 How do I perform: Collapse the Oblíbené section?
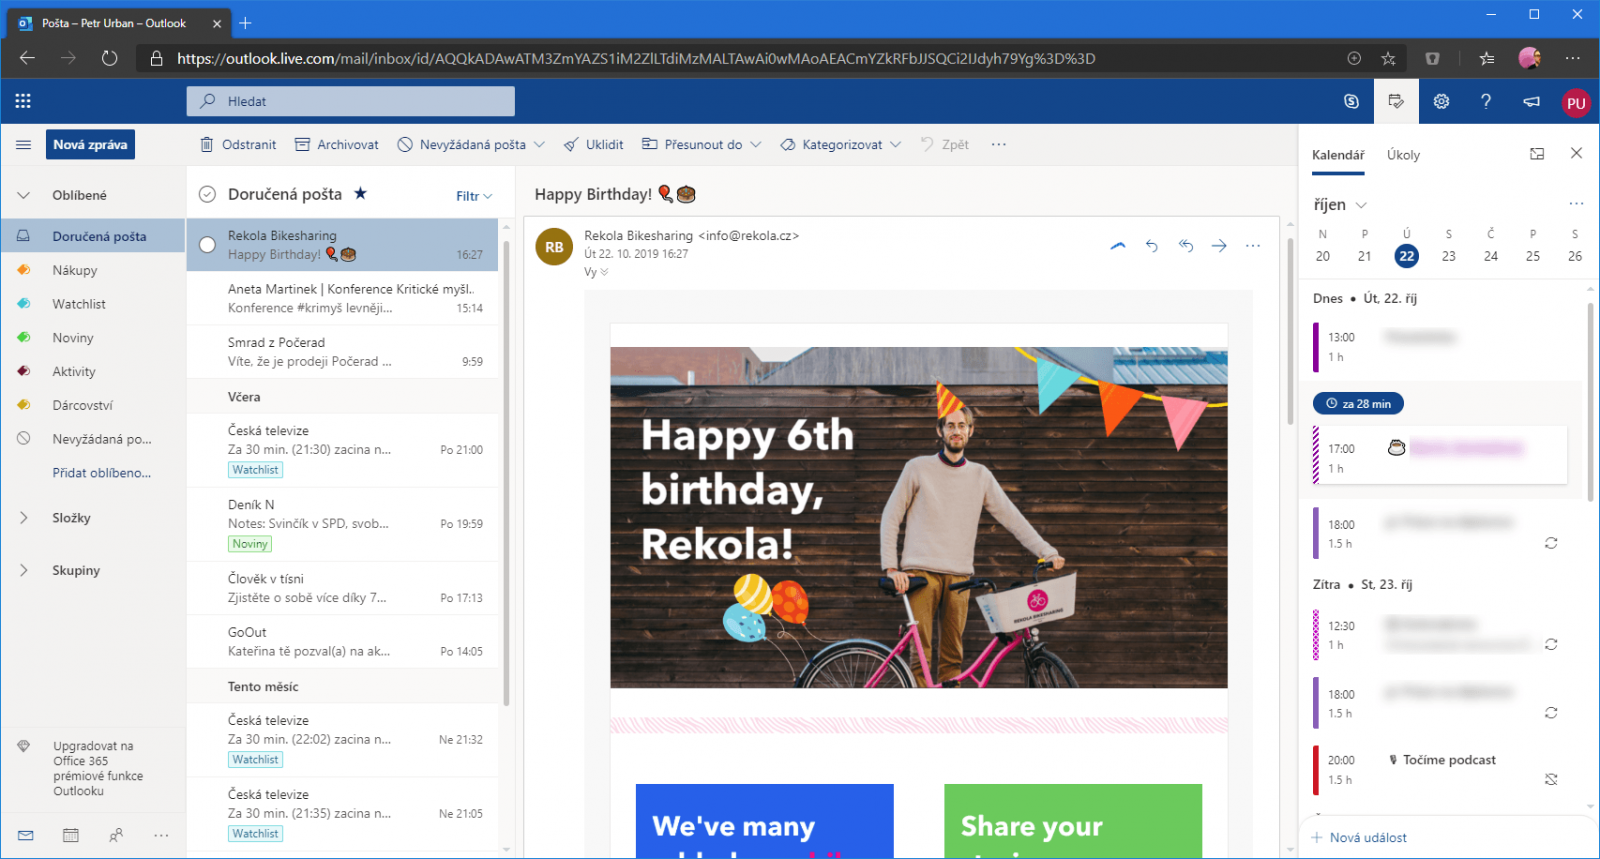pyautogui.click(x=23, y=195)
